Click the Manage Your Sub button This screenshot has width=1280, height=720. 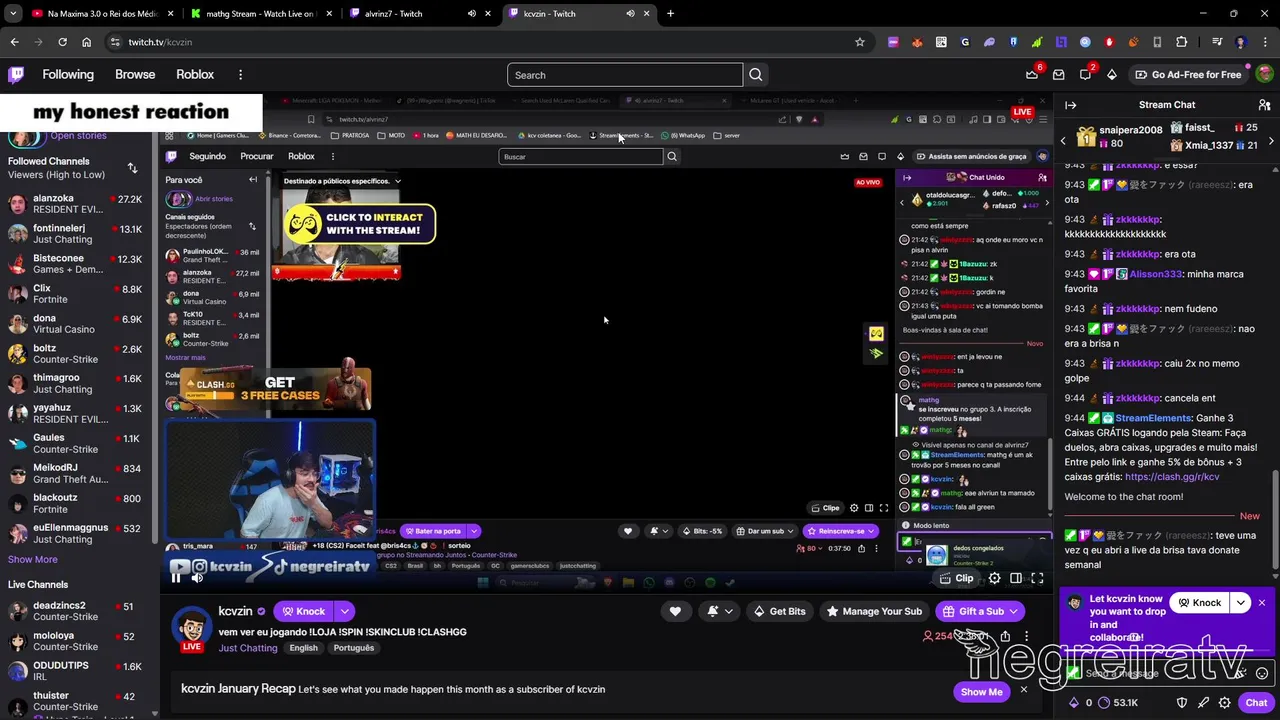coord(872,611)
